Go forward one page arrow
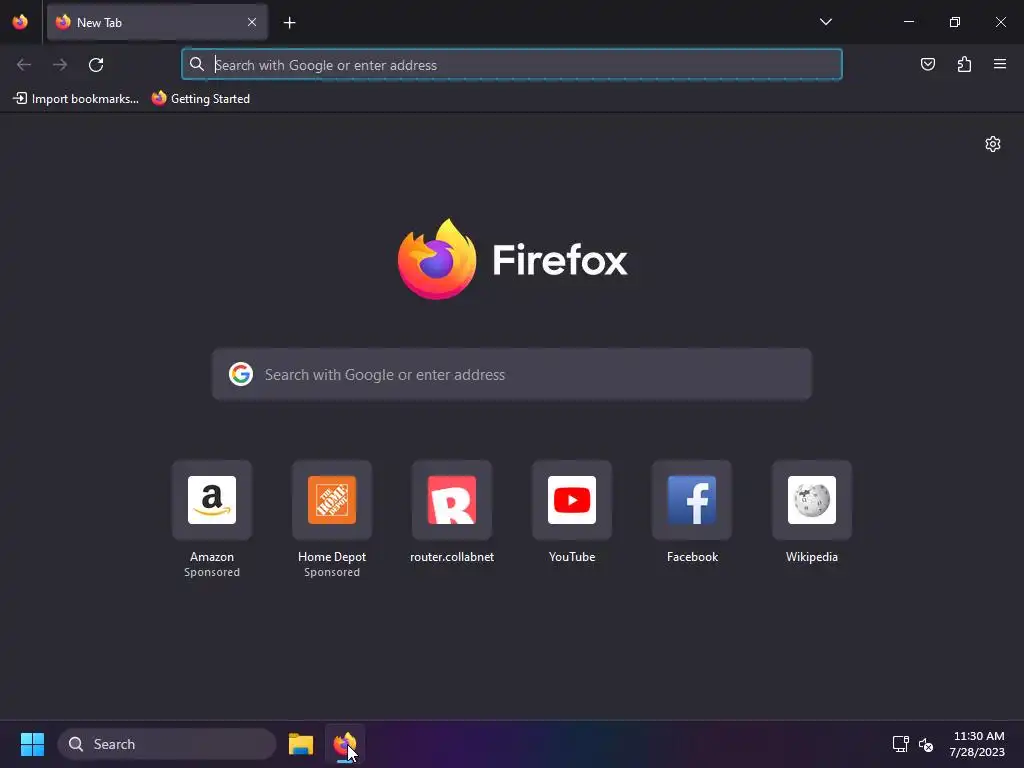The width and height of the screenshot is (1024, 768). coord(60,65)
